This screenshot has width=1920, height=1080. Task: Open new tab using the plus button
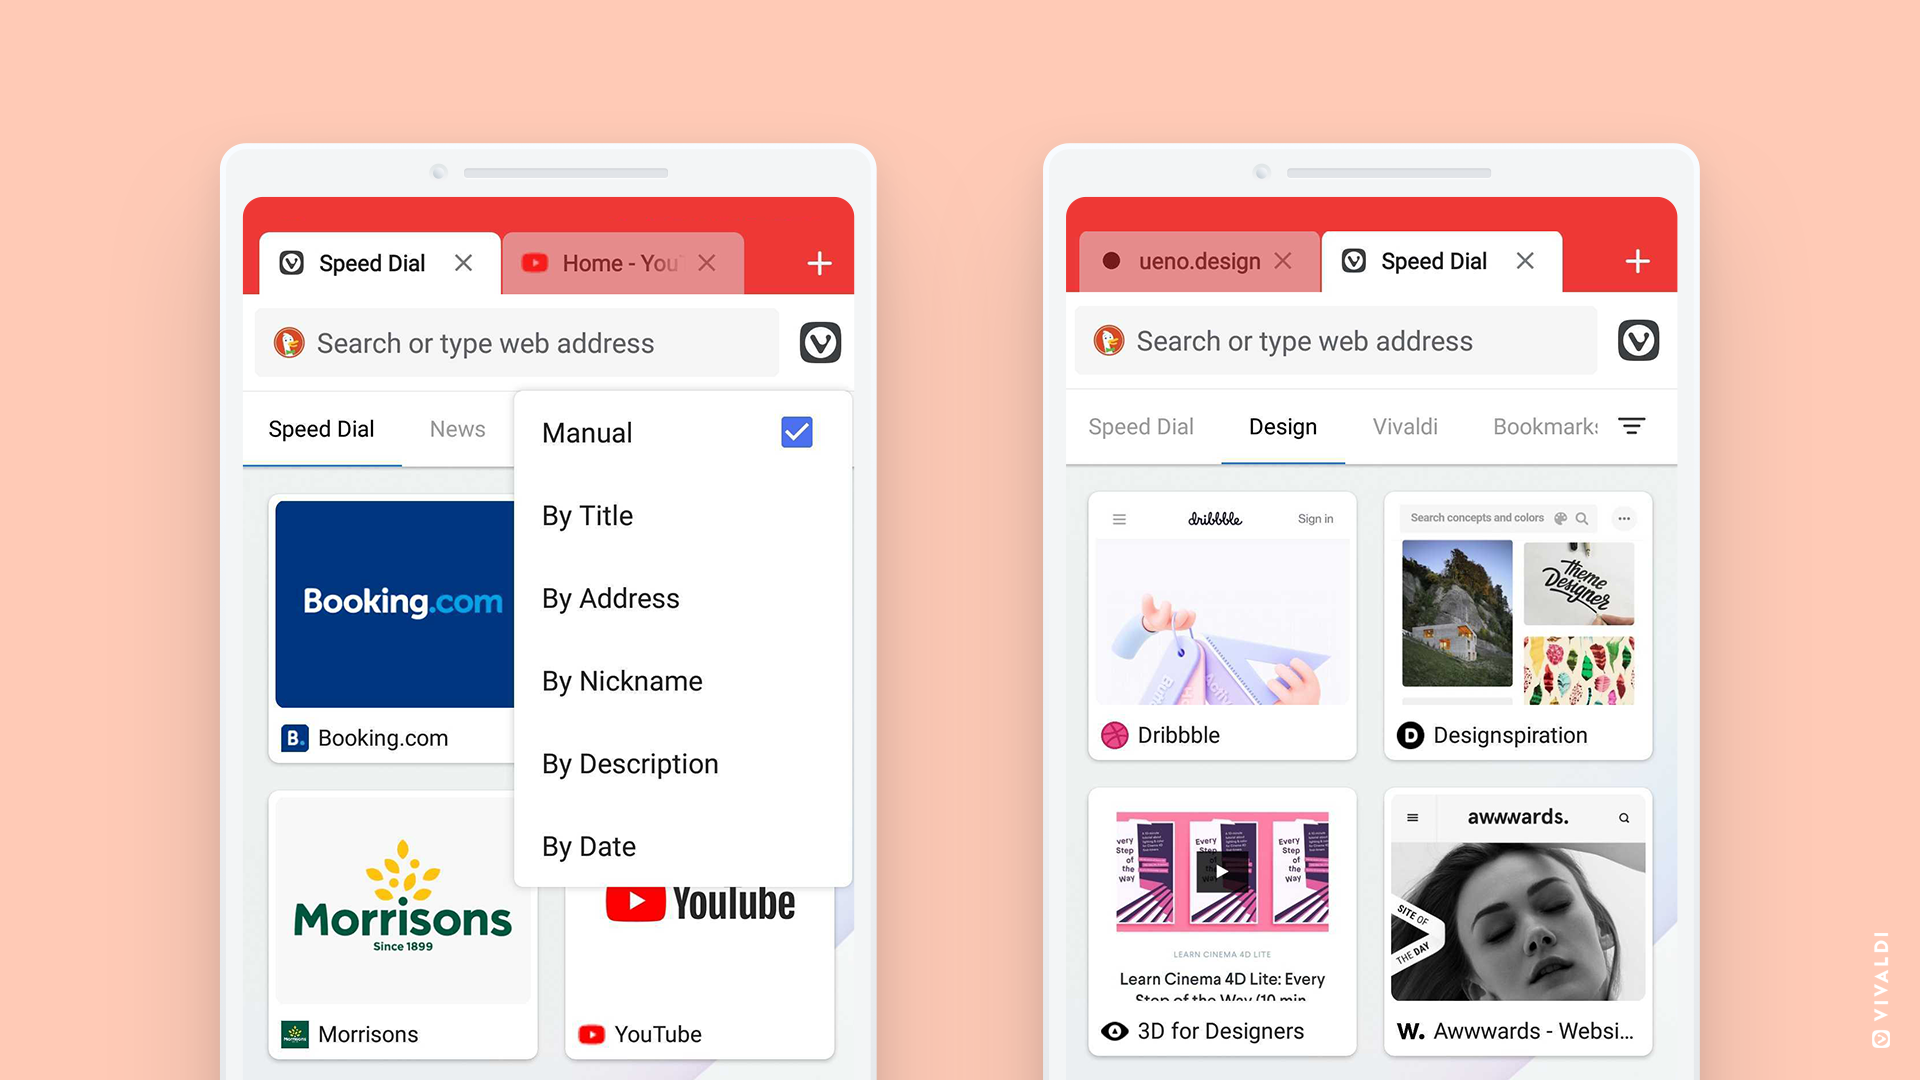[x=819, y=262]
